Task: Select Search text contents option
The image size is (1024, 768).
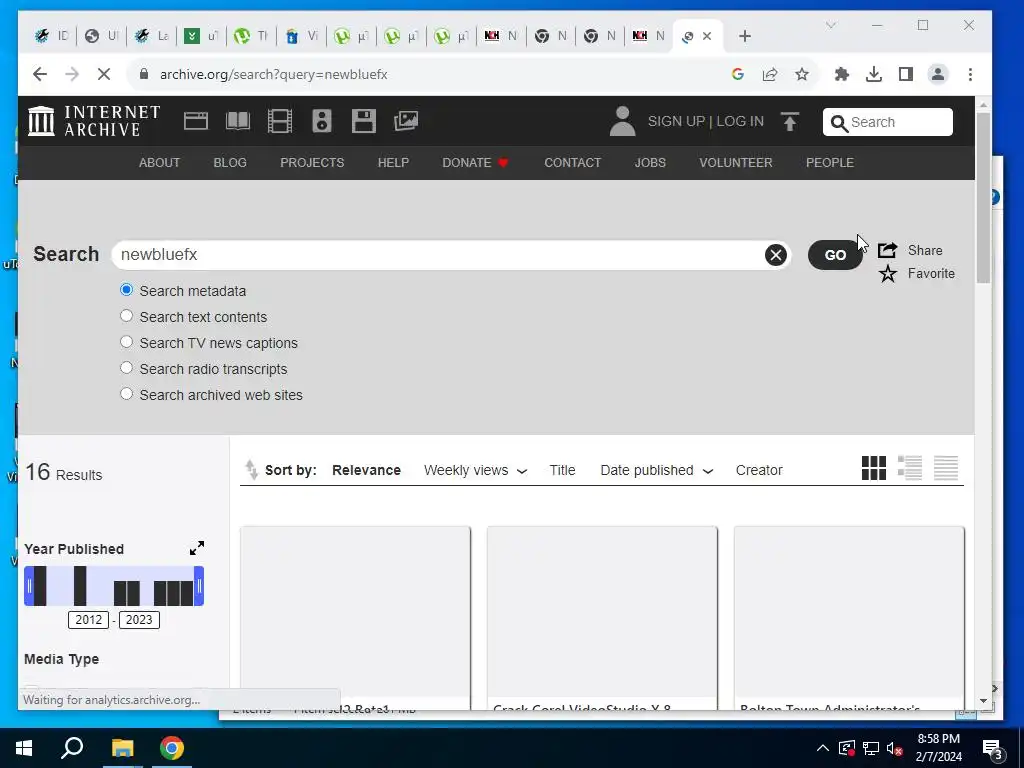Action: [x=127, y=316]
